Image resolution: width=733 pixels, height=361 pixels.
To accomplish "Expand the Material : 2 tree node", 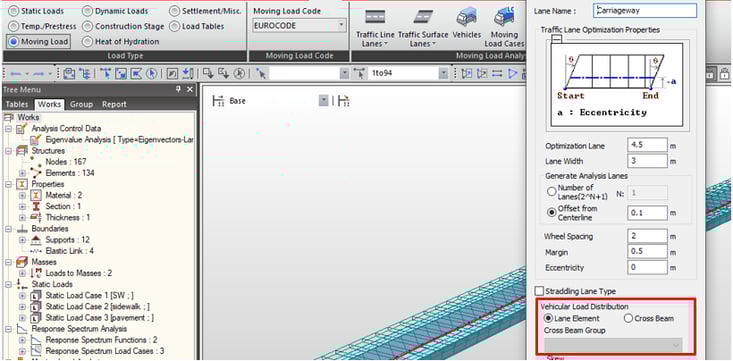I will (22, 195).
